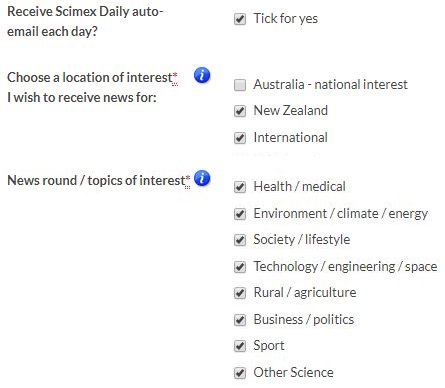Click info icon beside location of interest
445x388 pixels.
(202, 75)
